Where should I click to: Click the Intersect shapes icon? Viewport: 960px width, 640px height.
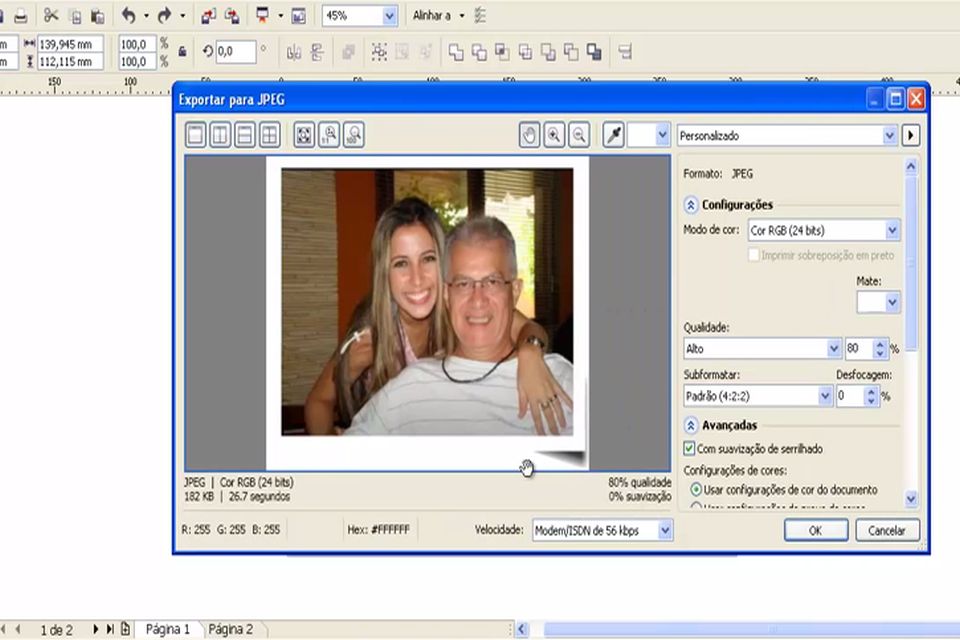point(502,53)
